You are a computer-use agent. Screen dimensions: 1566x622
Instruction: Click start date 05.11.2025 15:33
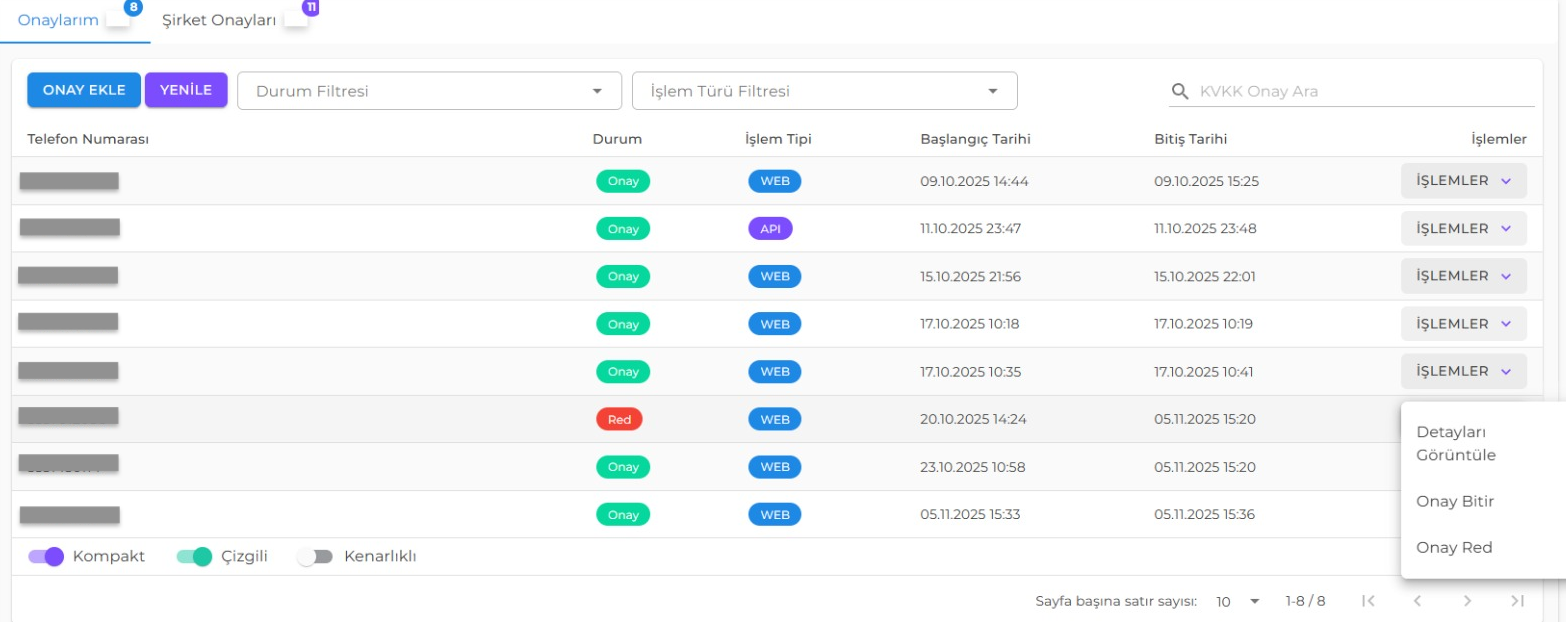pos(971,515)
